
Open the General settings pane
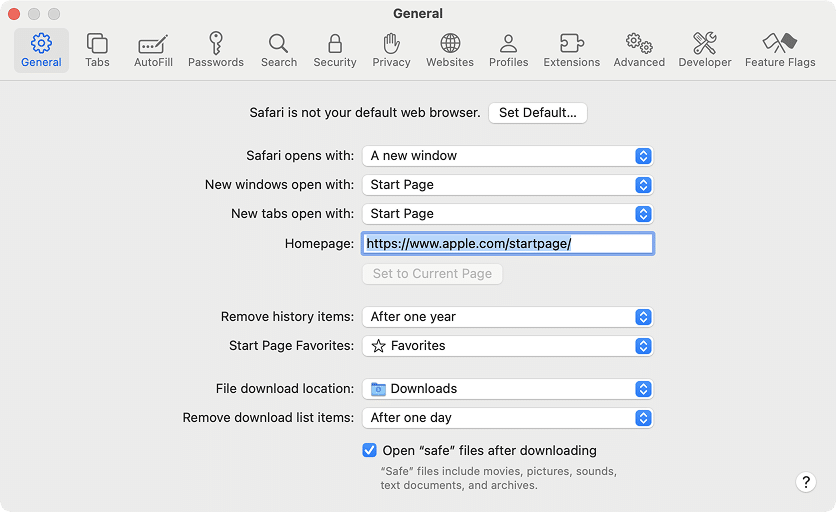pyautogui.click(x=41, y=51)
